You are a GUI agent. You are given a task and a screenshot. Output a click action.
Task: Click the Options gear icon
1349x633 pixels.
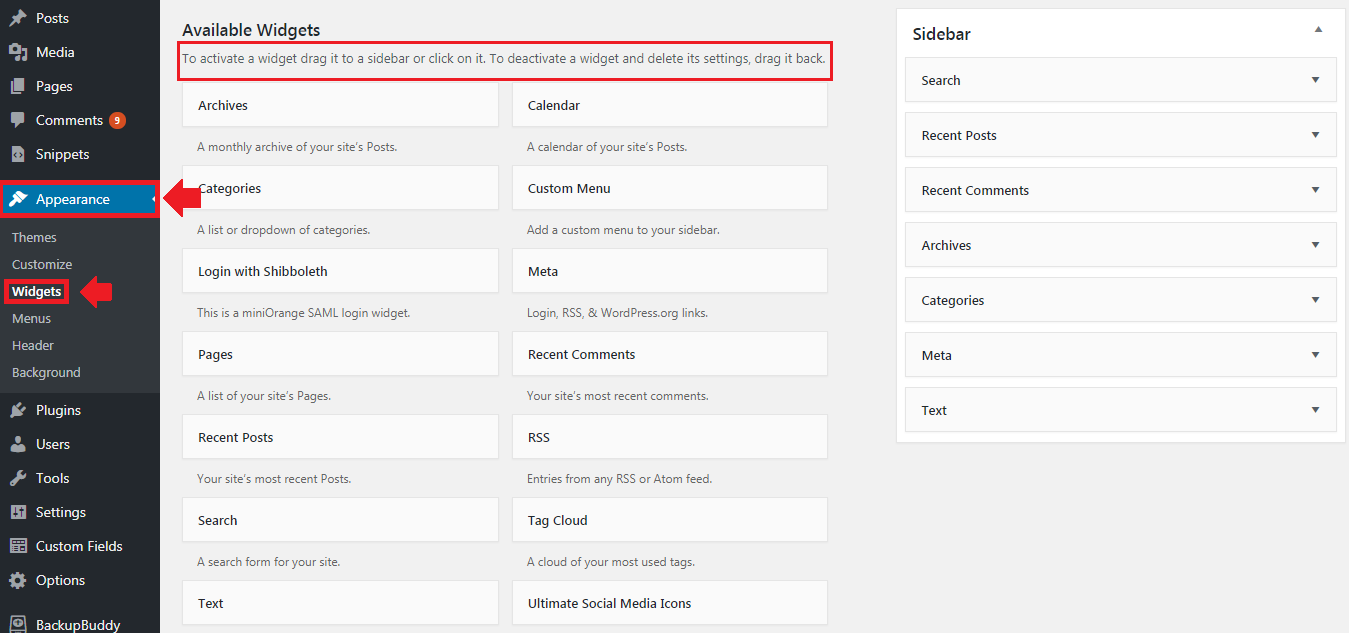coord(18,580)
